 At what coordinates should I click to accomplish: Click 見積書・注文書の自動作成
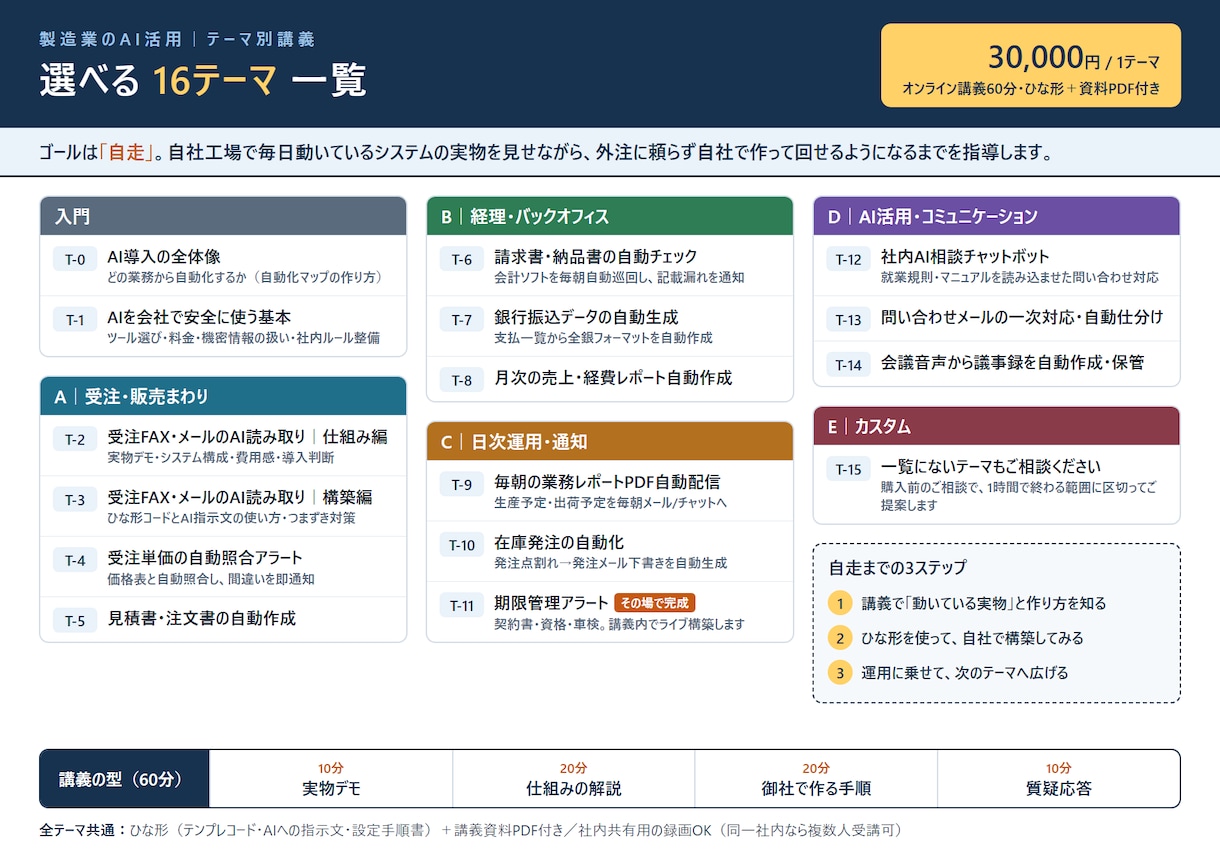202,617
